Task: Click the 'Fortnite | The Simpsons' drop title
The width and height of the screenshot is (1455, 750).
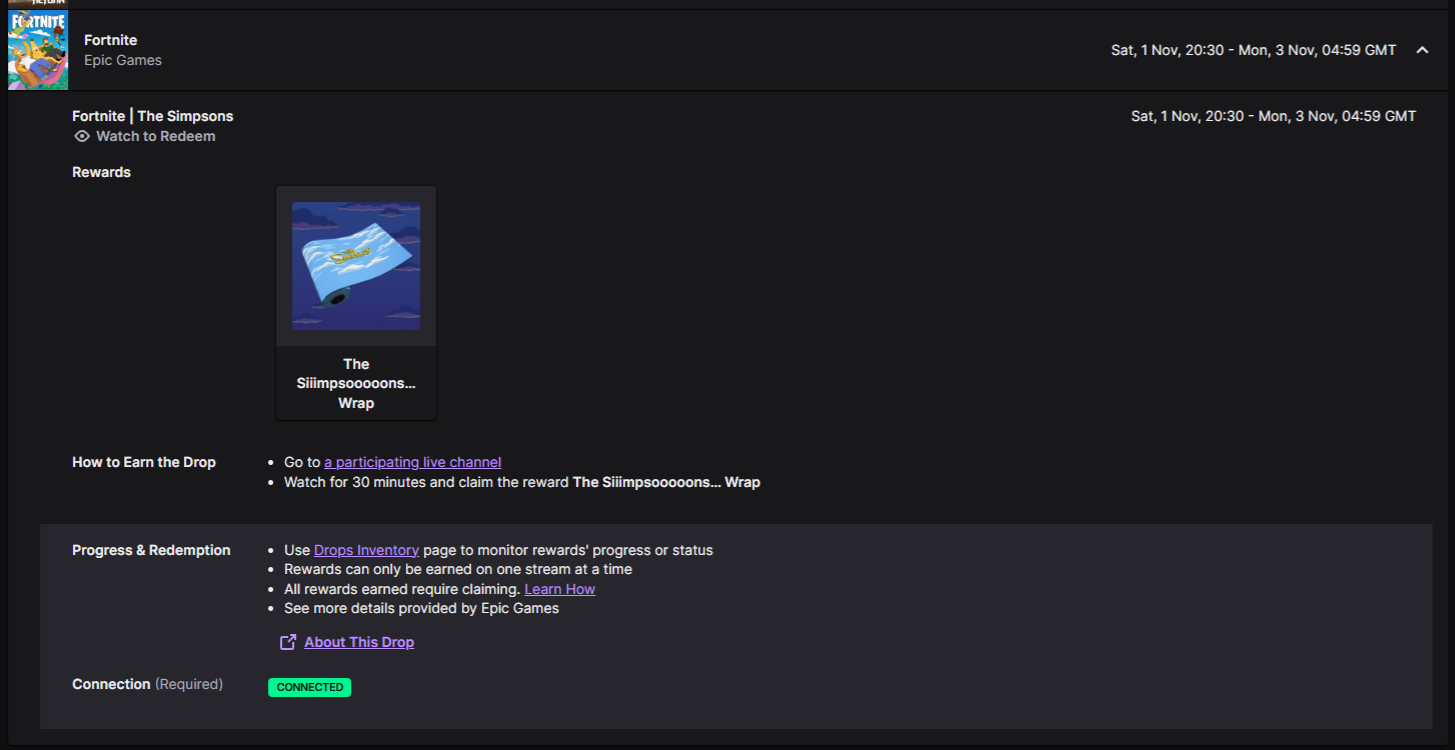Action: [153, 116]
